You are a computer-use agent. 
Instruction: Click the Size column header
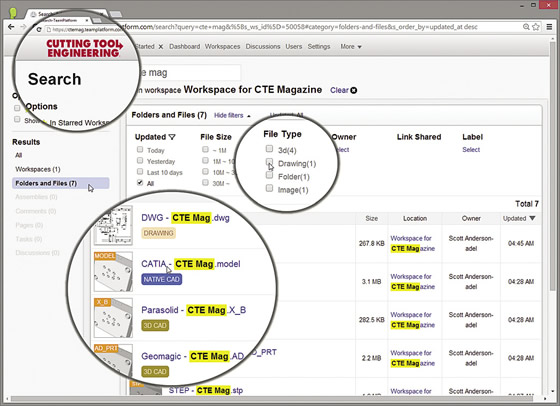click(372, 219)
